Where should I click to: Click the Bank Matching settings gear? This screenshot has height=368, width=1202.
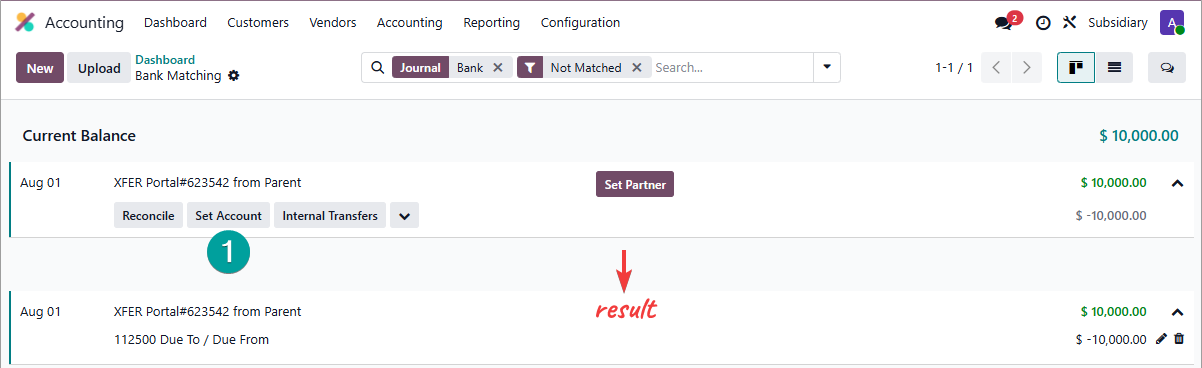coord(234,76)
